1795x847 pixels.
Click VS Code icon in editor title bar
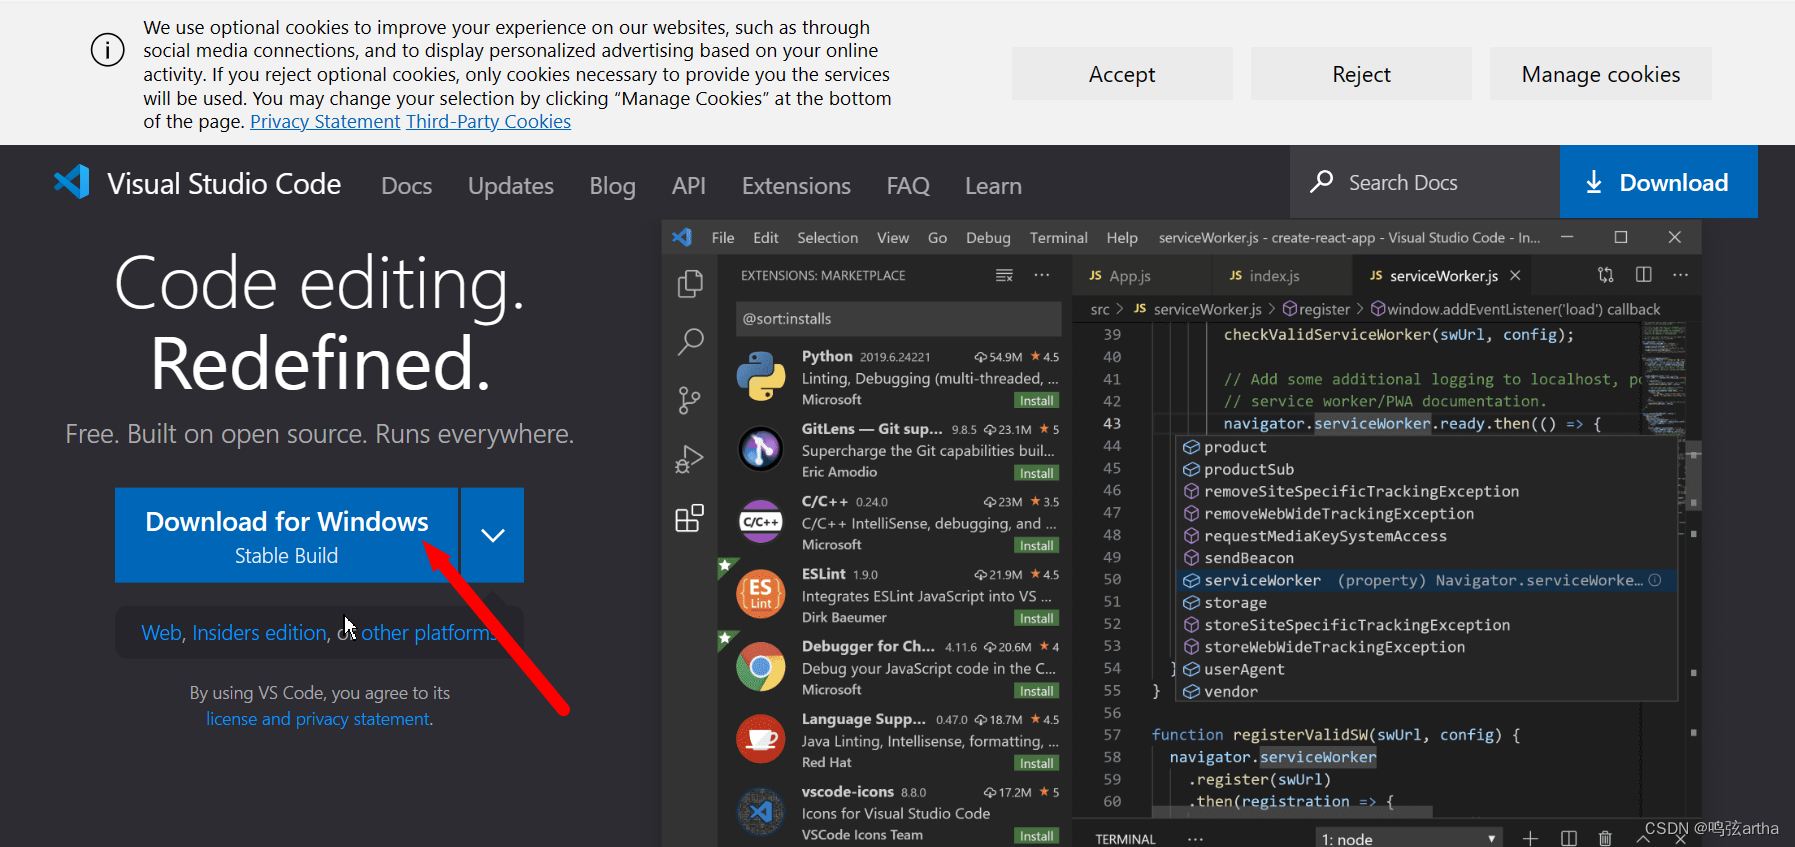tap(682, 237)
